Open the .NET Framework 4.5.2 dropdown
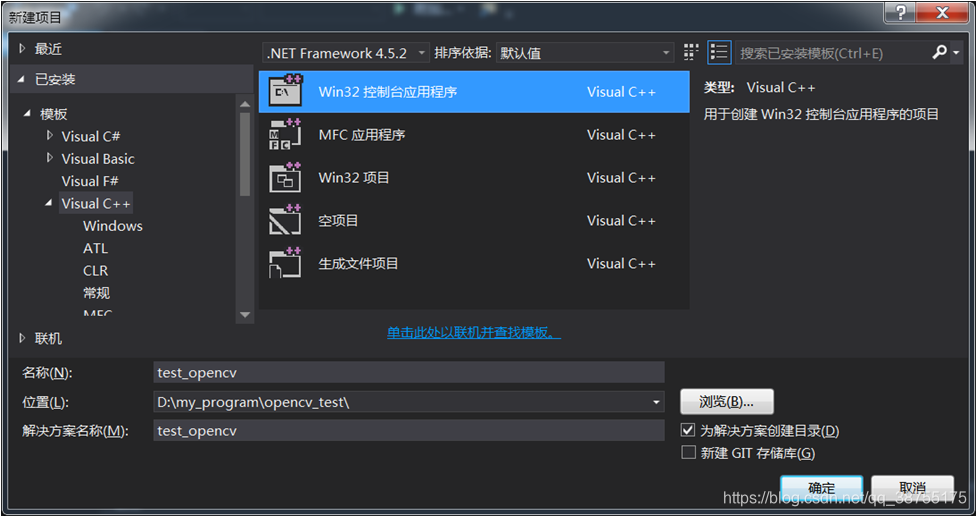The height and width of the screenshot is (517, 977). point(346,53)
